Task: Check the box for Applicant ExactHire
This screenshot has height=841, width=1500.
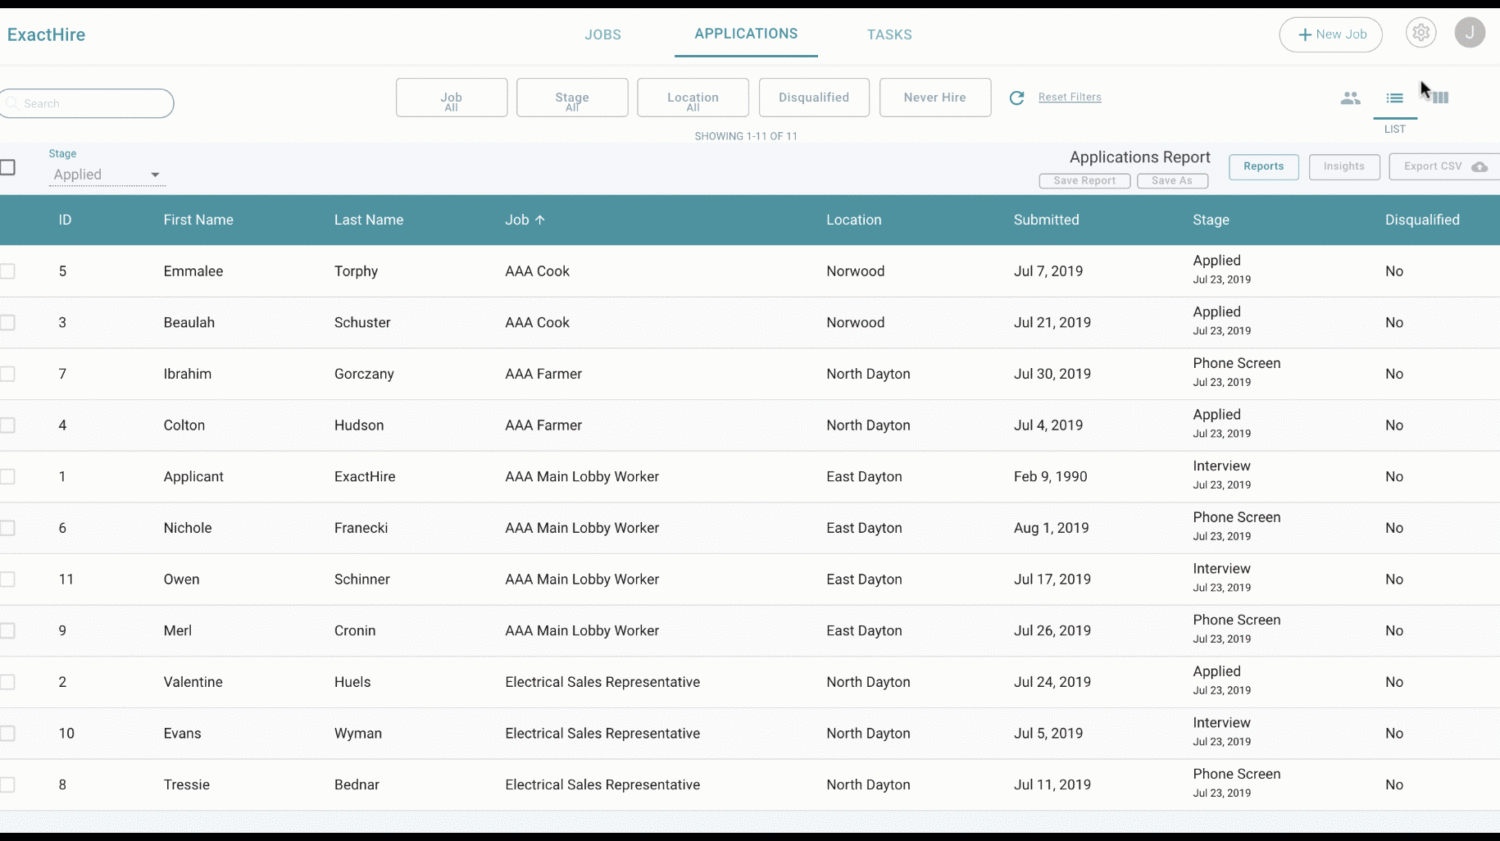Action: click(7, 477)
